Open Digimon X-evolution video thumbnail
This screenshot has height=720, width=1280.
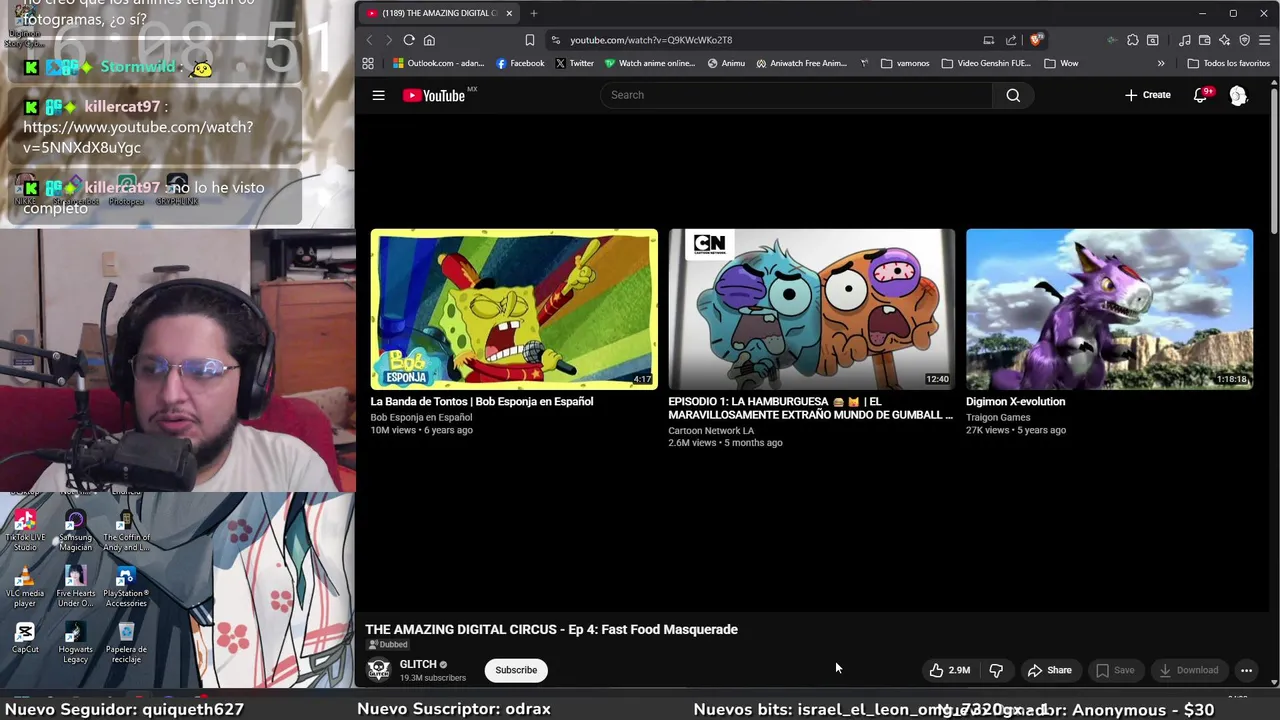(1109, 309)
